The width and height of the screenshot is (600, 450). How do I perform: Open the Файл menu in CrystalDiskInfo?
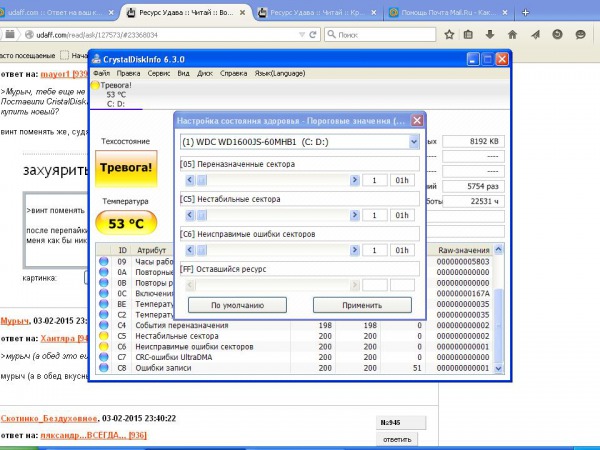pos(101,73)
